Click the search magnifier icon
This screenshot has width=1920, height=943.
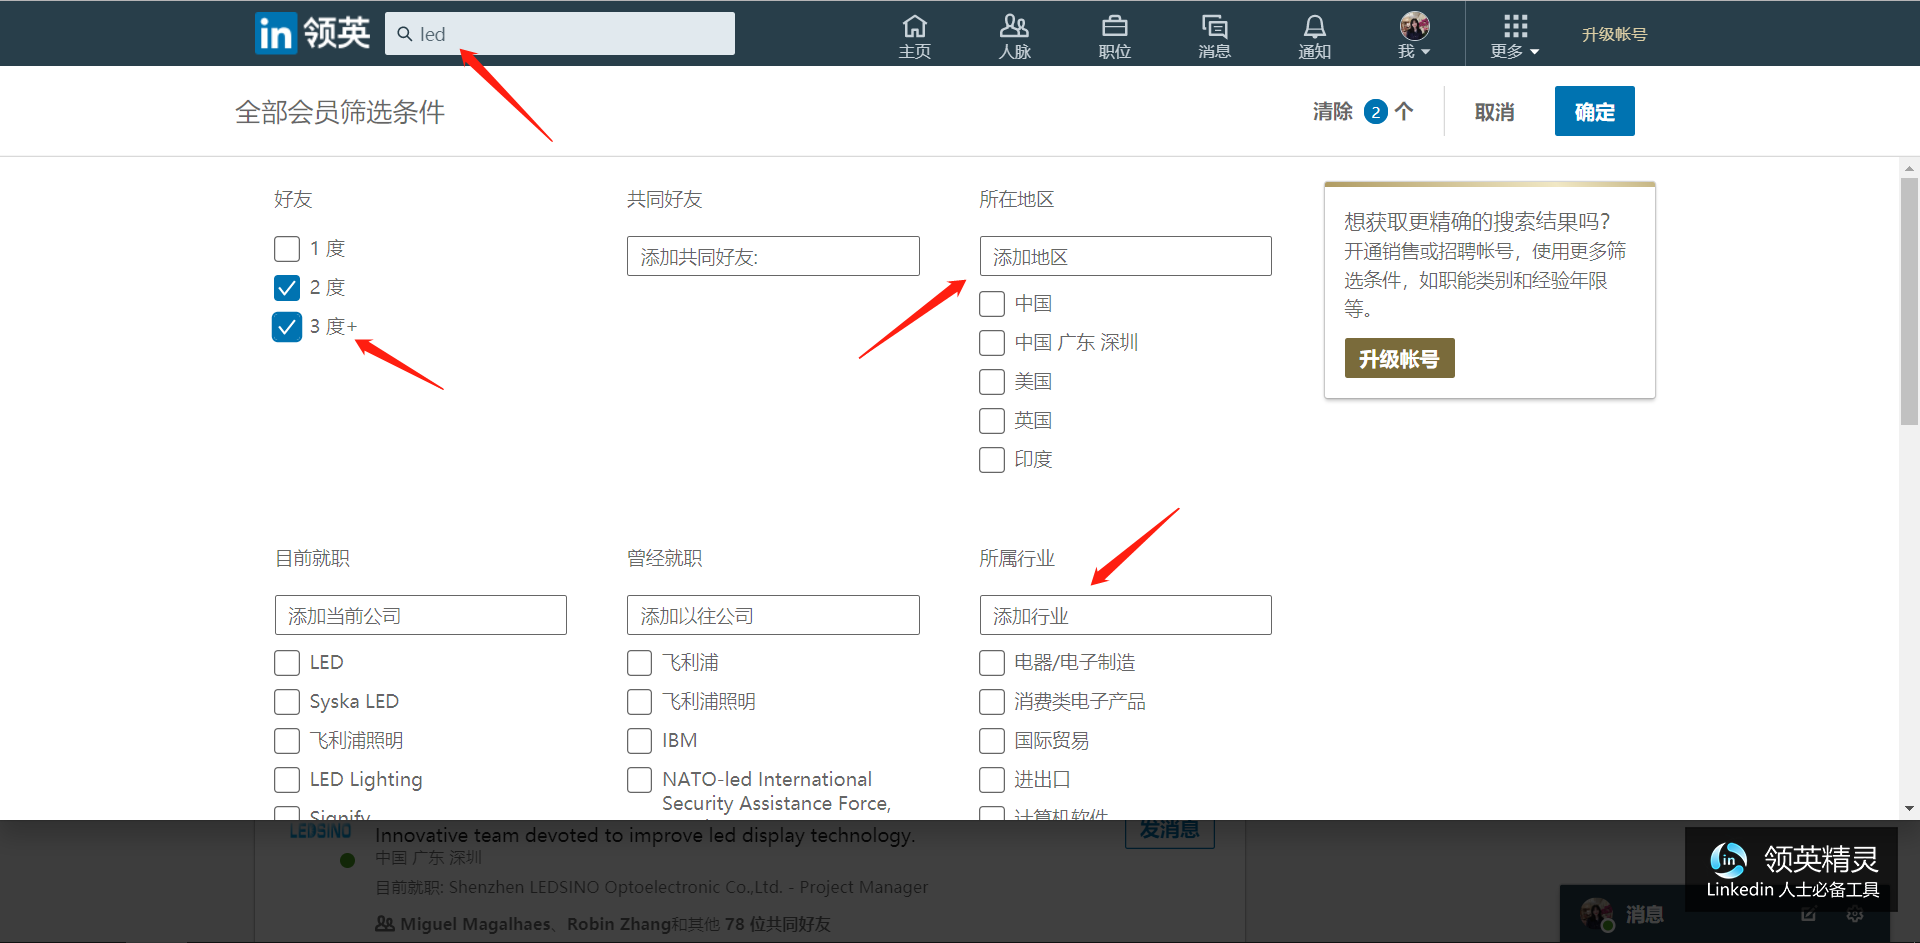pos(405,34)
